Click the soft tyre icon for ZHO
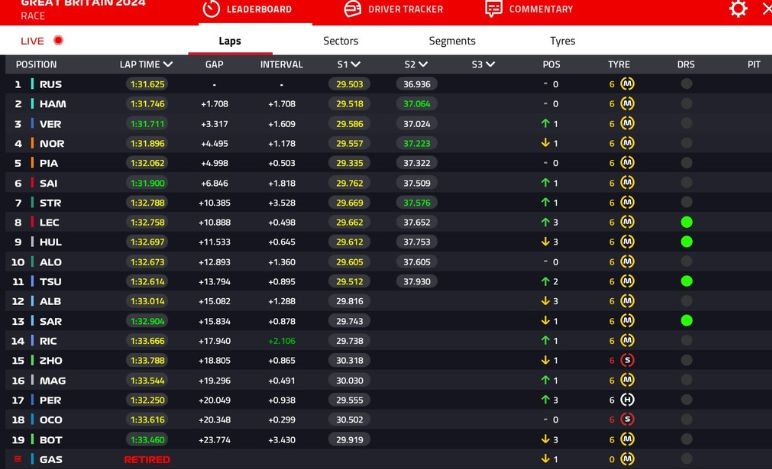Image resolution: width=772 pixels, height=469 pixels. (627, 360)
